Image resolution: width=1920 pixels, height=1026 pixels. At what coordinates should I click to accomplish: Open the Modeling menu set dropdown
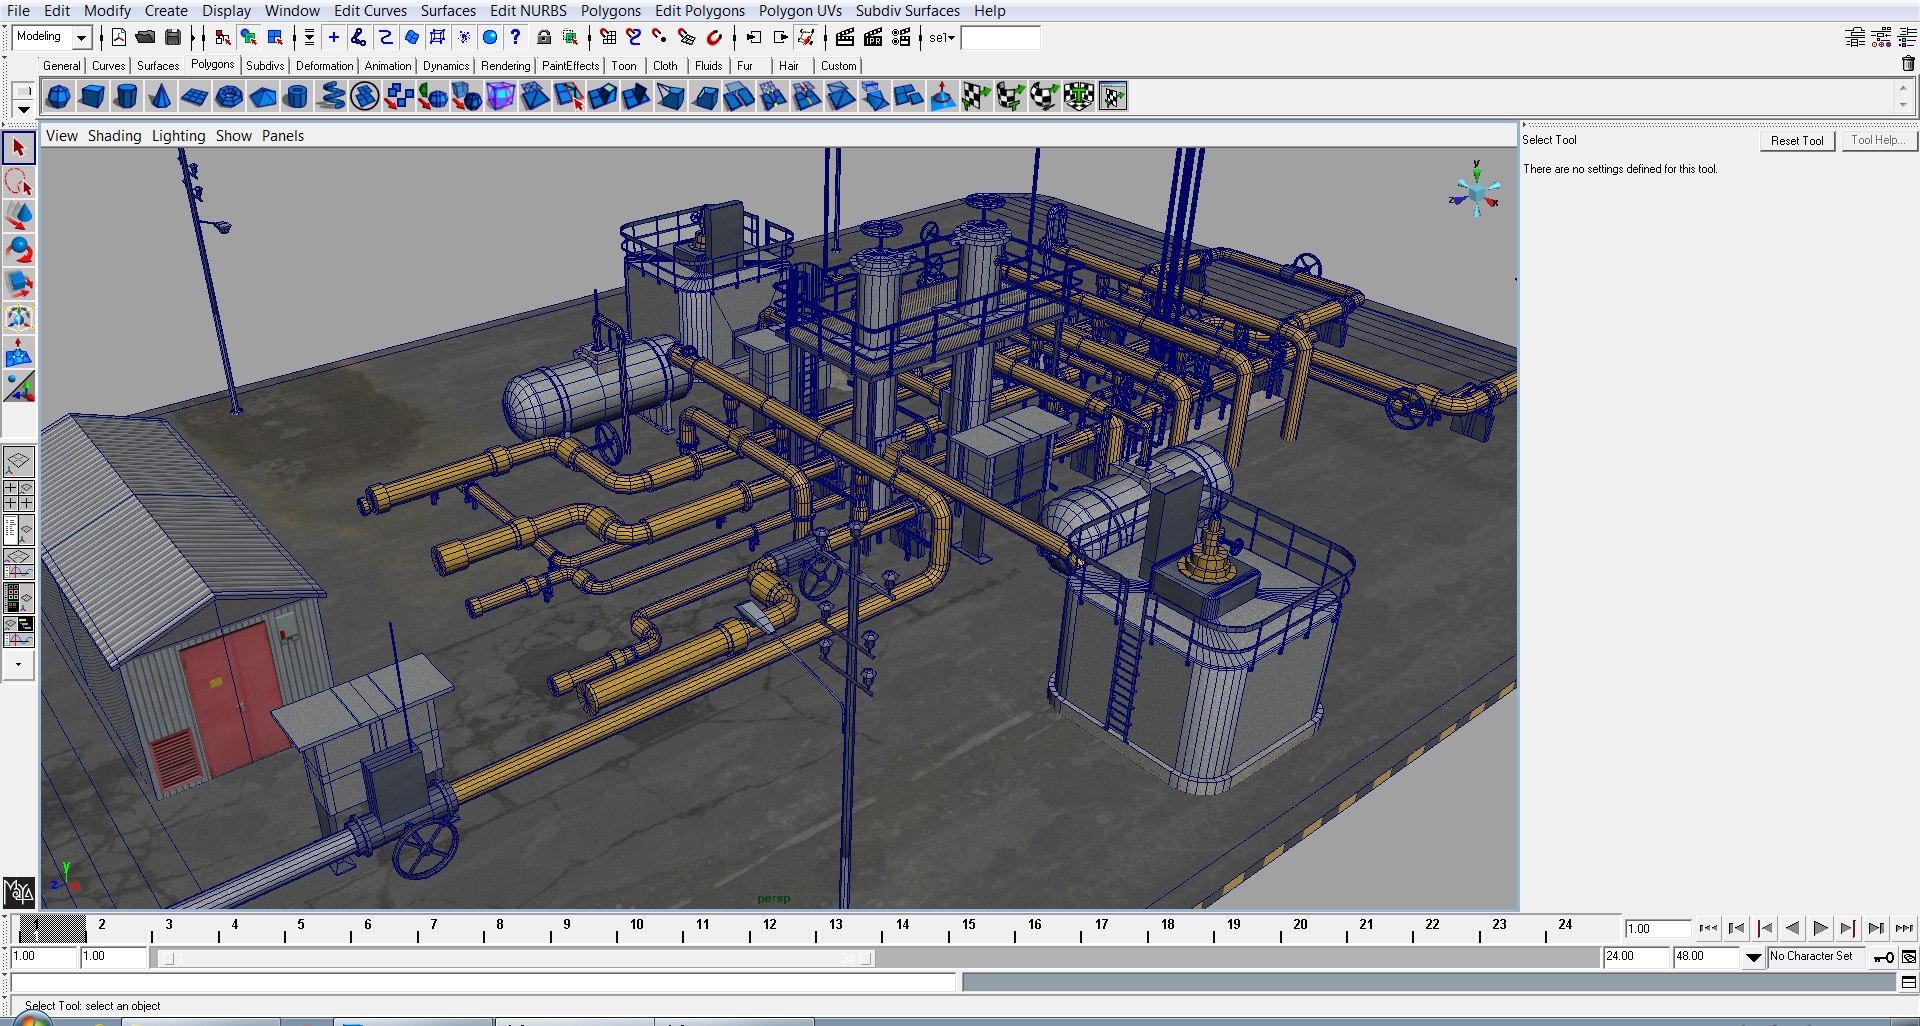coord(82,38)
